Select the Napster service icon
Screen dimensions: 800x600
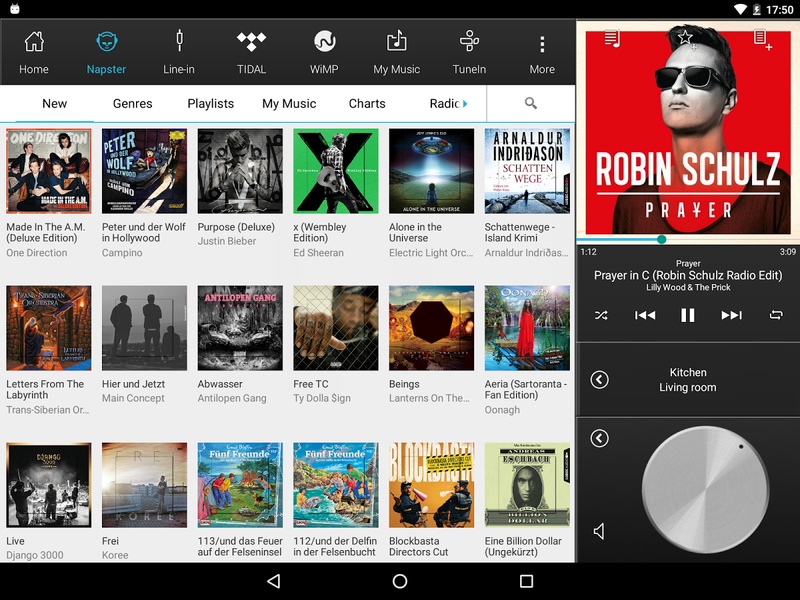(x=106, y=52)
